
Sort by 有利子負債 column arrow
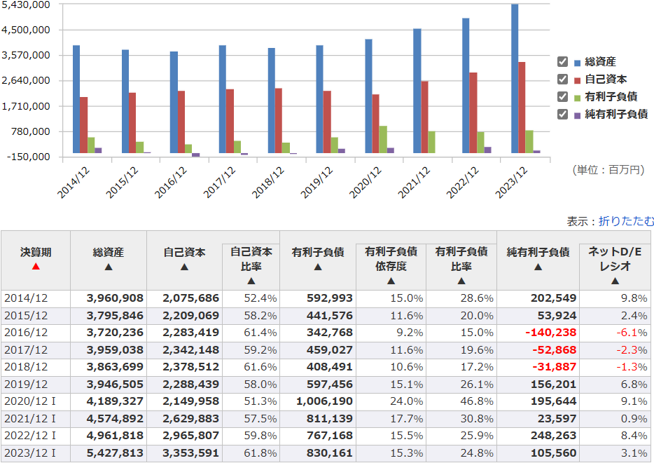(x=317, y=267)
